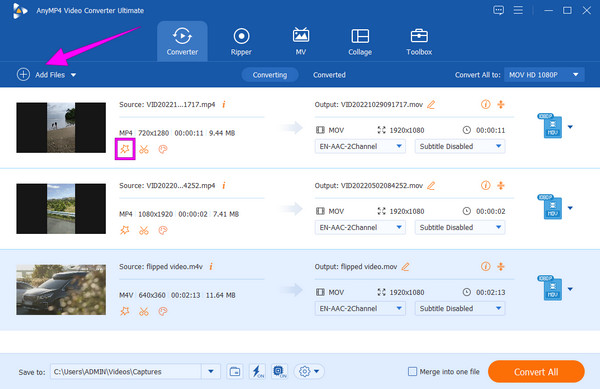The width and height of the screenshot is (600, 389).
Task: Select thumbnail of VID20221...1717.mp4
Action: click(x=61, y=127)
